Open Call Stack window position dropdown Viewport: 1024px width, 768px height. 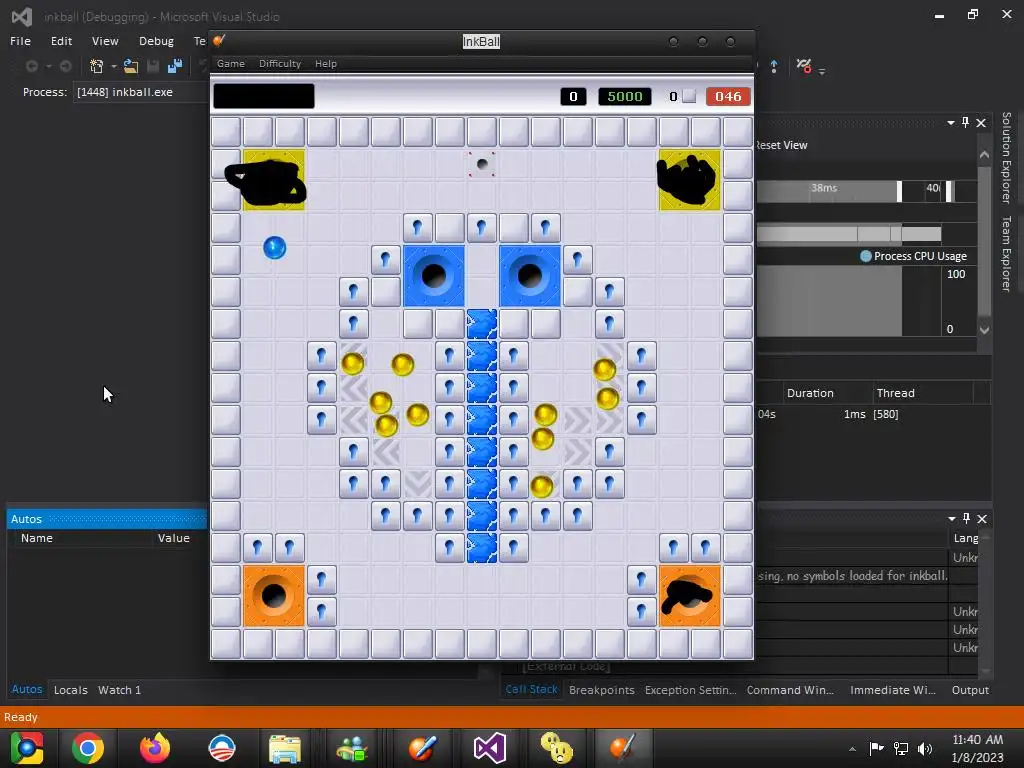[952, 519]
